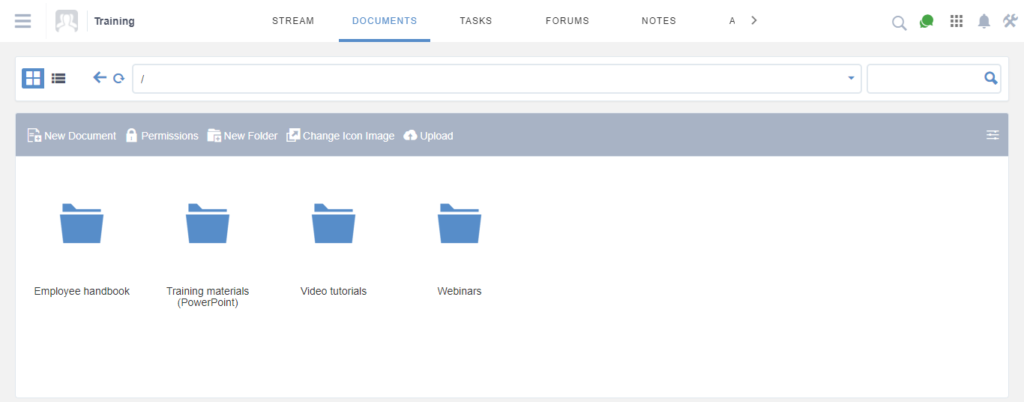Open Permissions for this folder
1024x402 pixels.
coord(162,136)
